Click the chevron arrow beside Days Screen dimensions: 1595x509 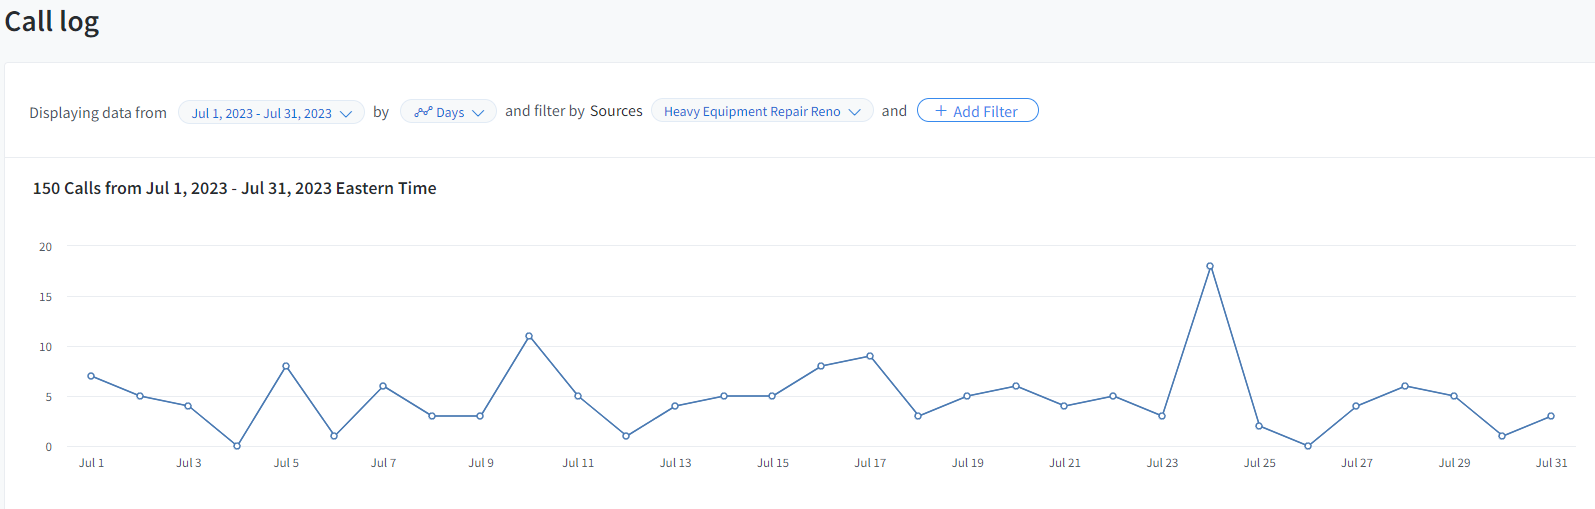tap(478, 113)
